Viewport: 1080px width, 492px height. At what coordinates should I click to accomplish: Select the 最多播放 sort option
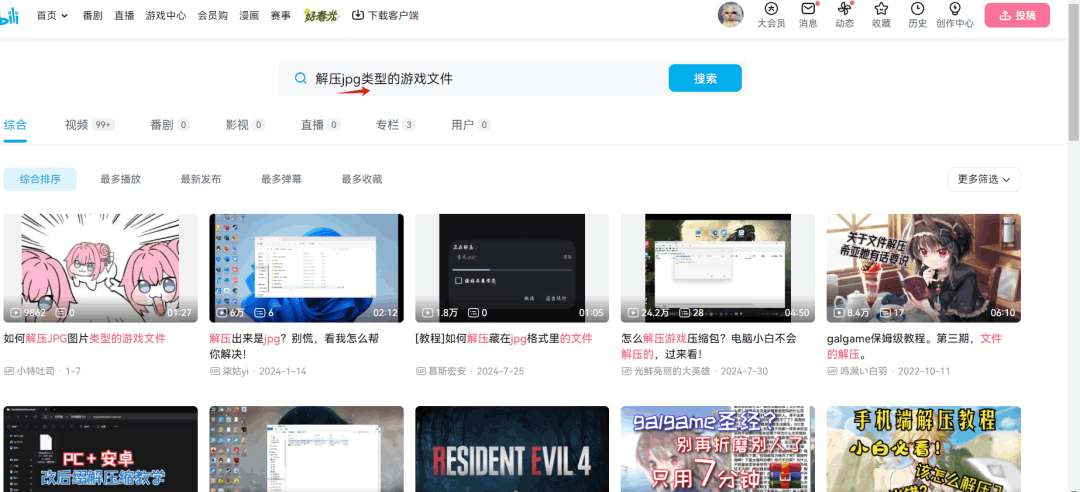120,179
